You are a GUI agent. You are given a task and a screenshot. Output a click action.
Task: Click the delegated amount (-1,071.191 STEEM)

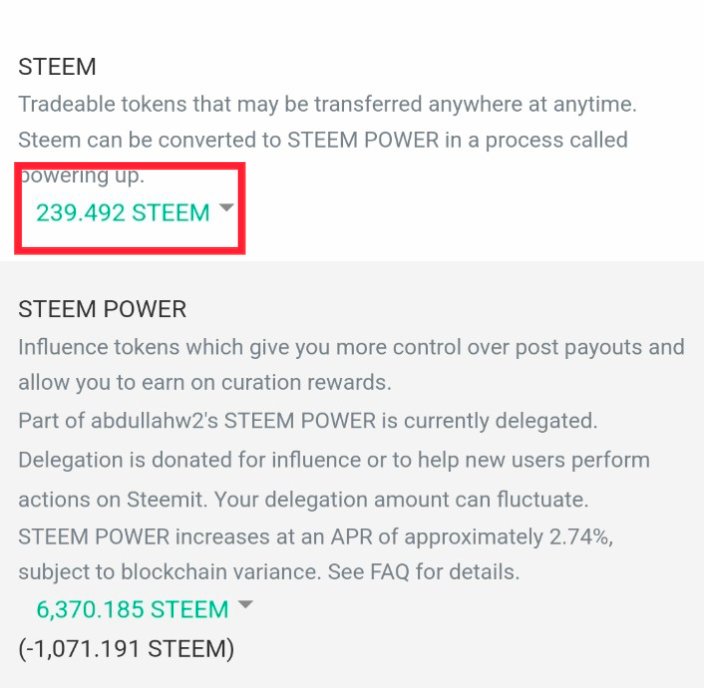tap(126, 649)
